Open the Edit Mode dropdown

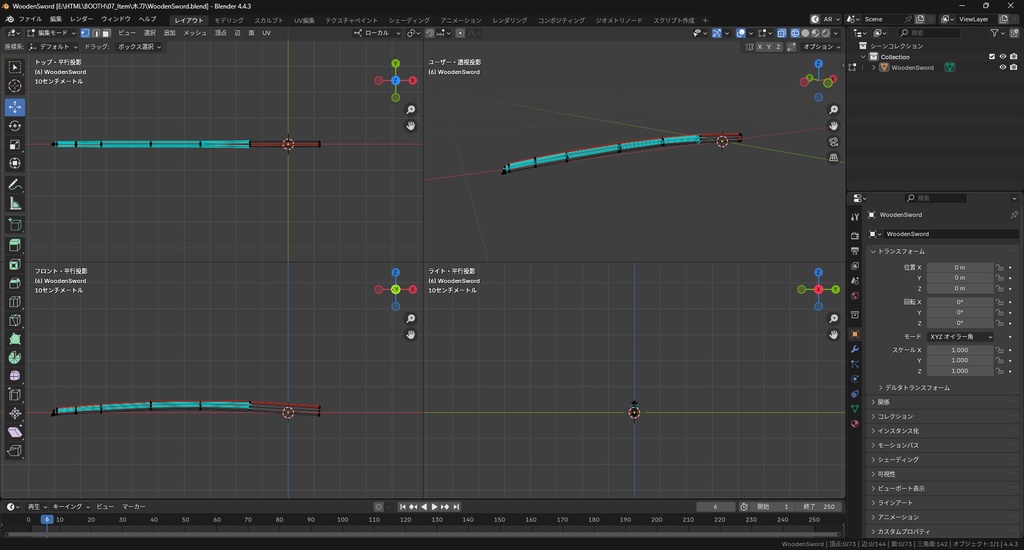pyautogui.click(x=52, y=33)
